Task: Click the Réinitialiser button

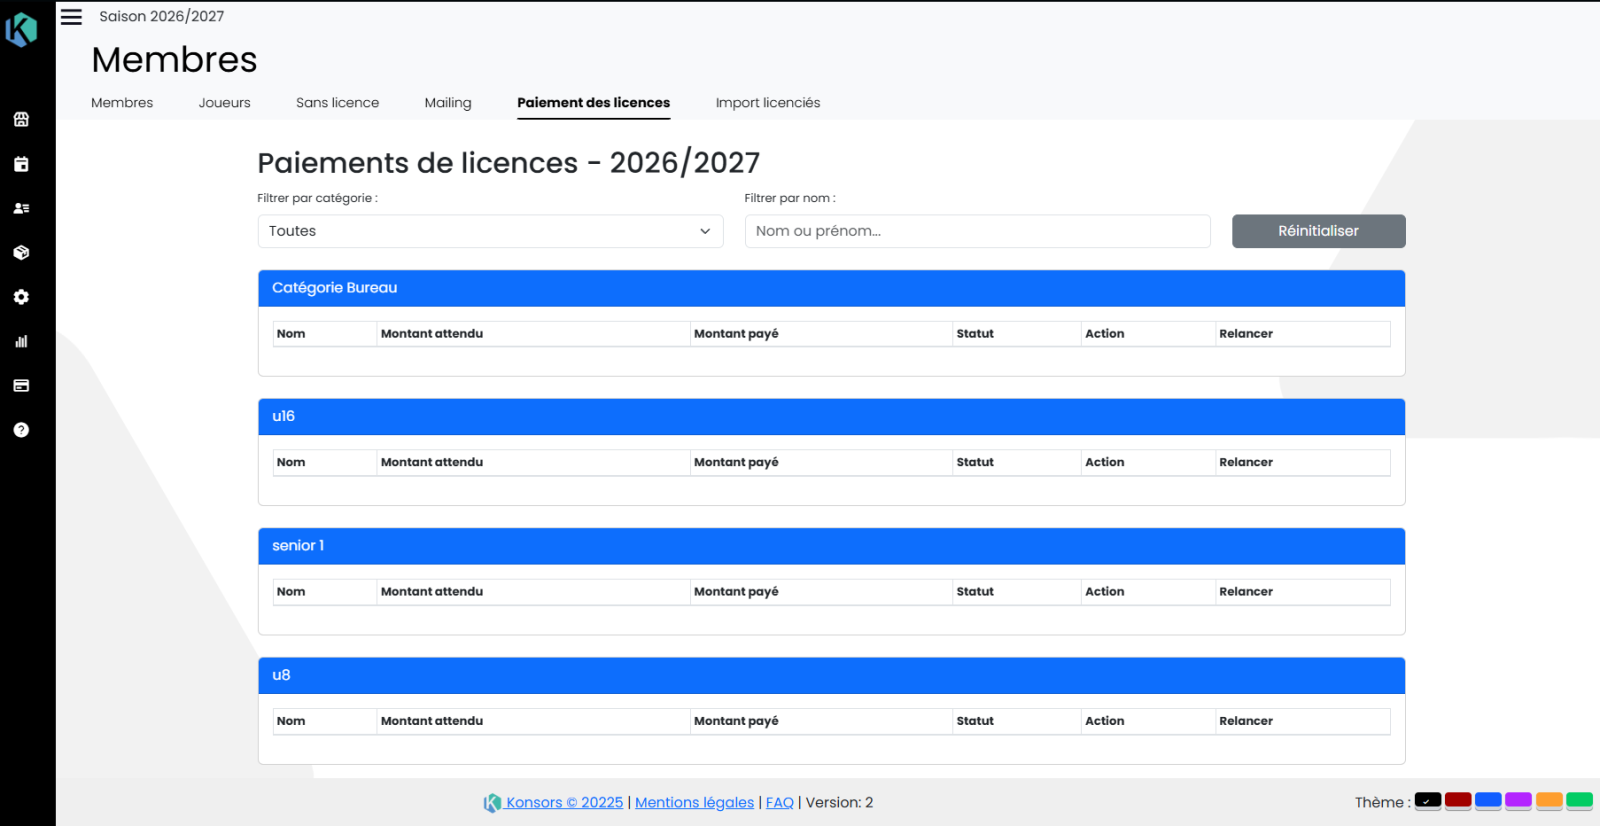Action: tap(1318, 231)
